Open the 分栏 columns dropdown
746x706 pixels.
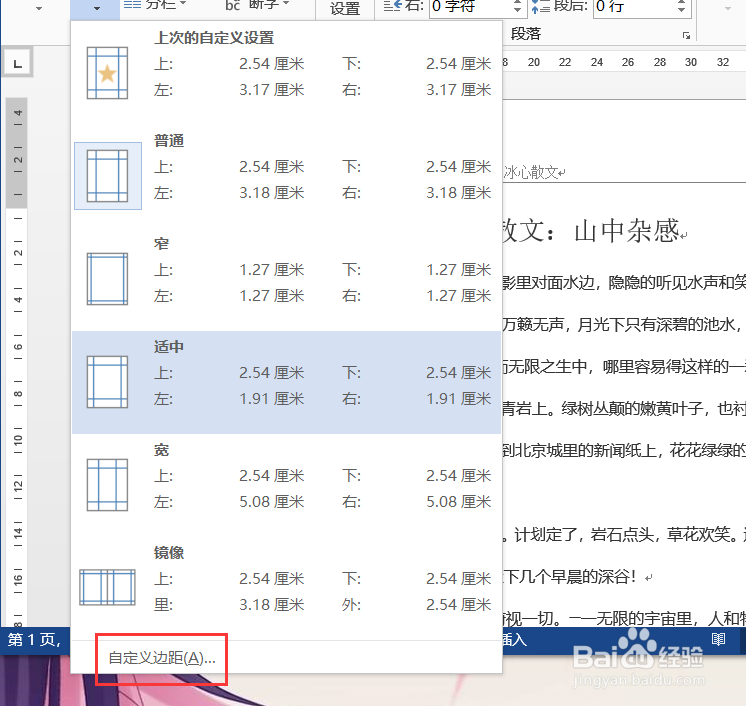[x=155, y=6]
